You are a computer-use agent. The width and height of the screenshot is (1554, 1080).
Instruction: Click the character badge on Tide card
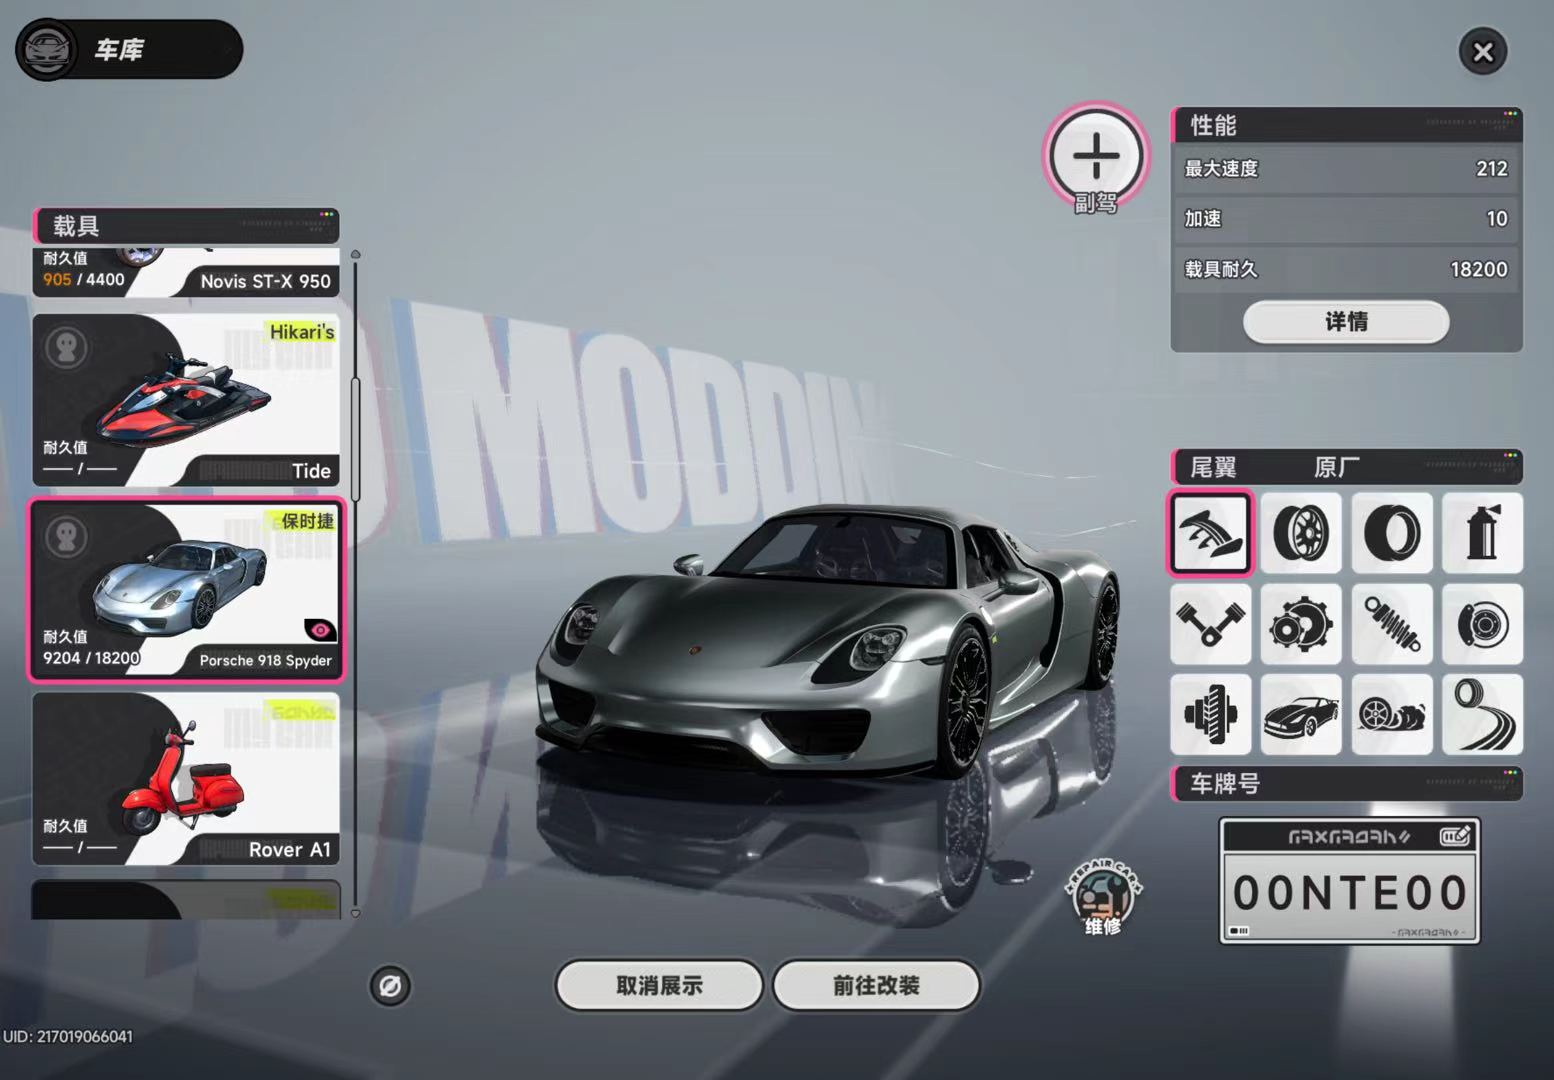click(67, 348)
